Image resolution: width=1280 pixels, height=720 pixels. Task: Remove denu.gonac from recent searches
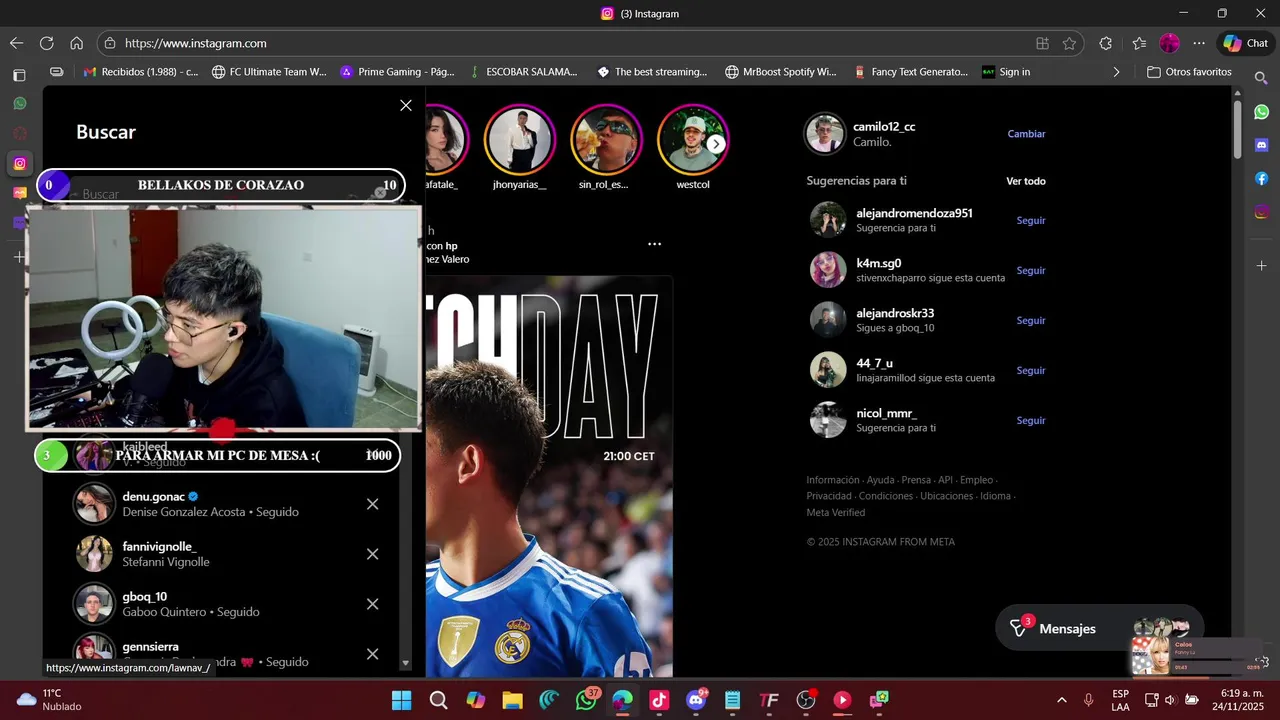372,504
